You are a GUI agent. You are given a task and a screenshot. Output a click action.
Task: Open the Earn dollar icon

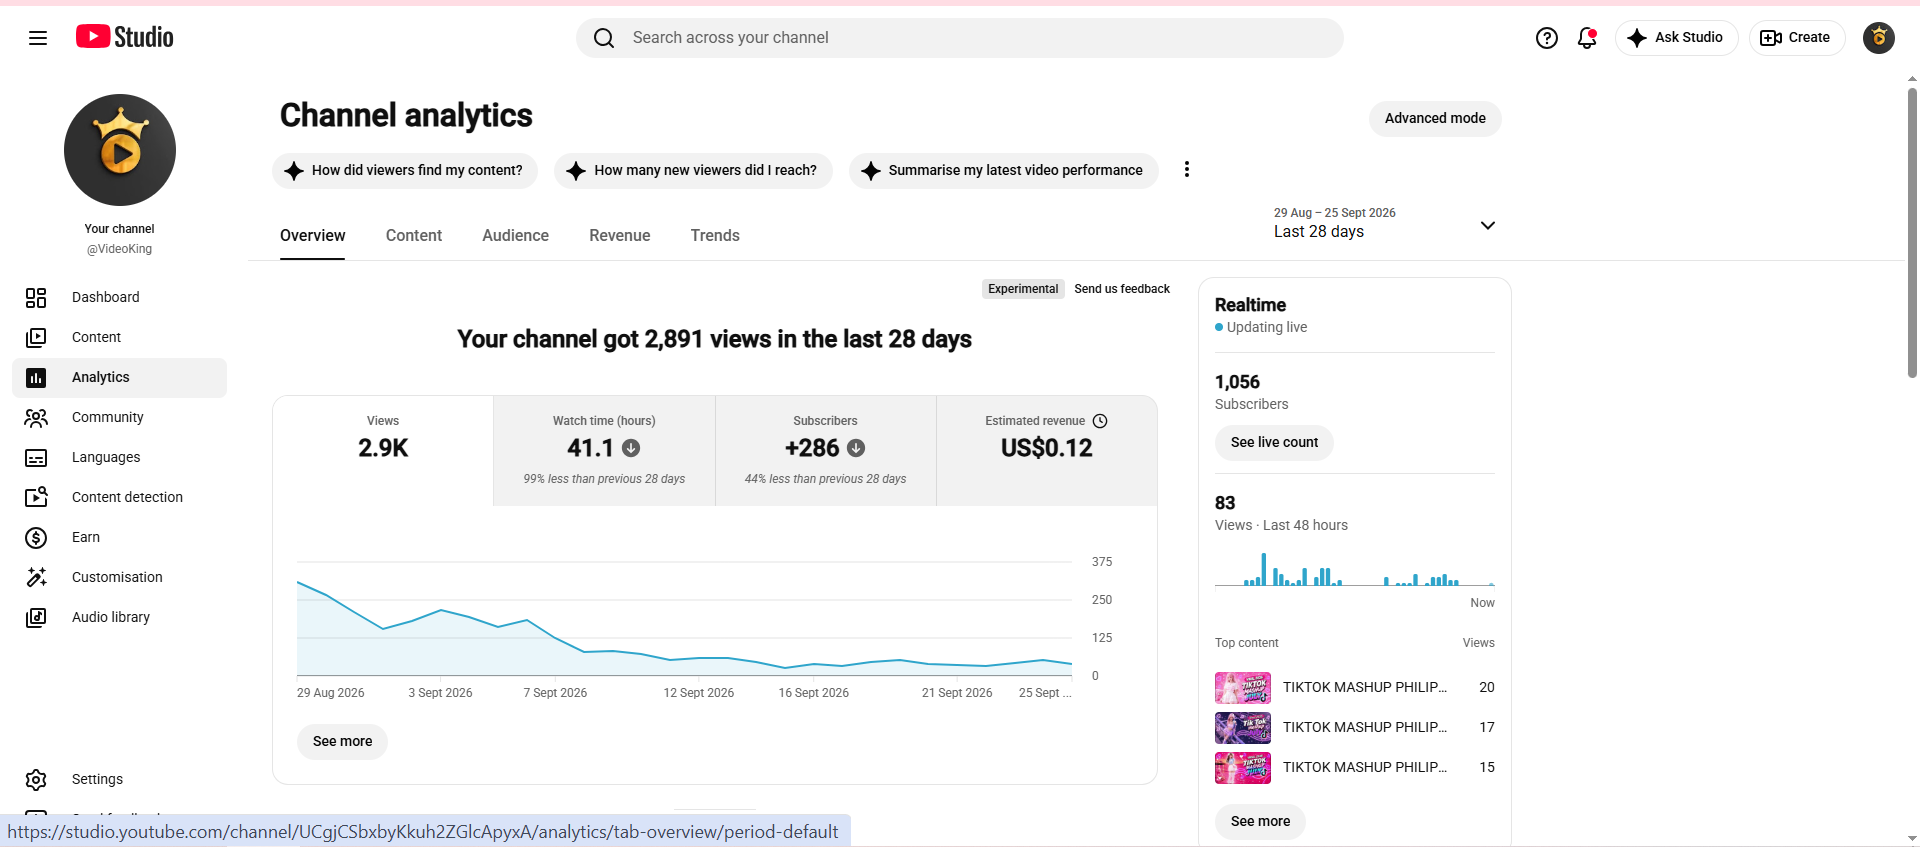(36, 538)
